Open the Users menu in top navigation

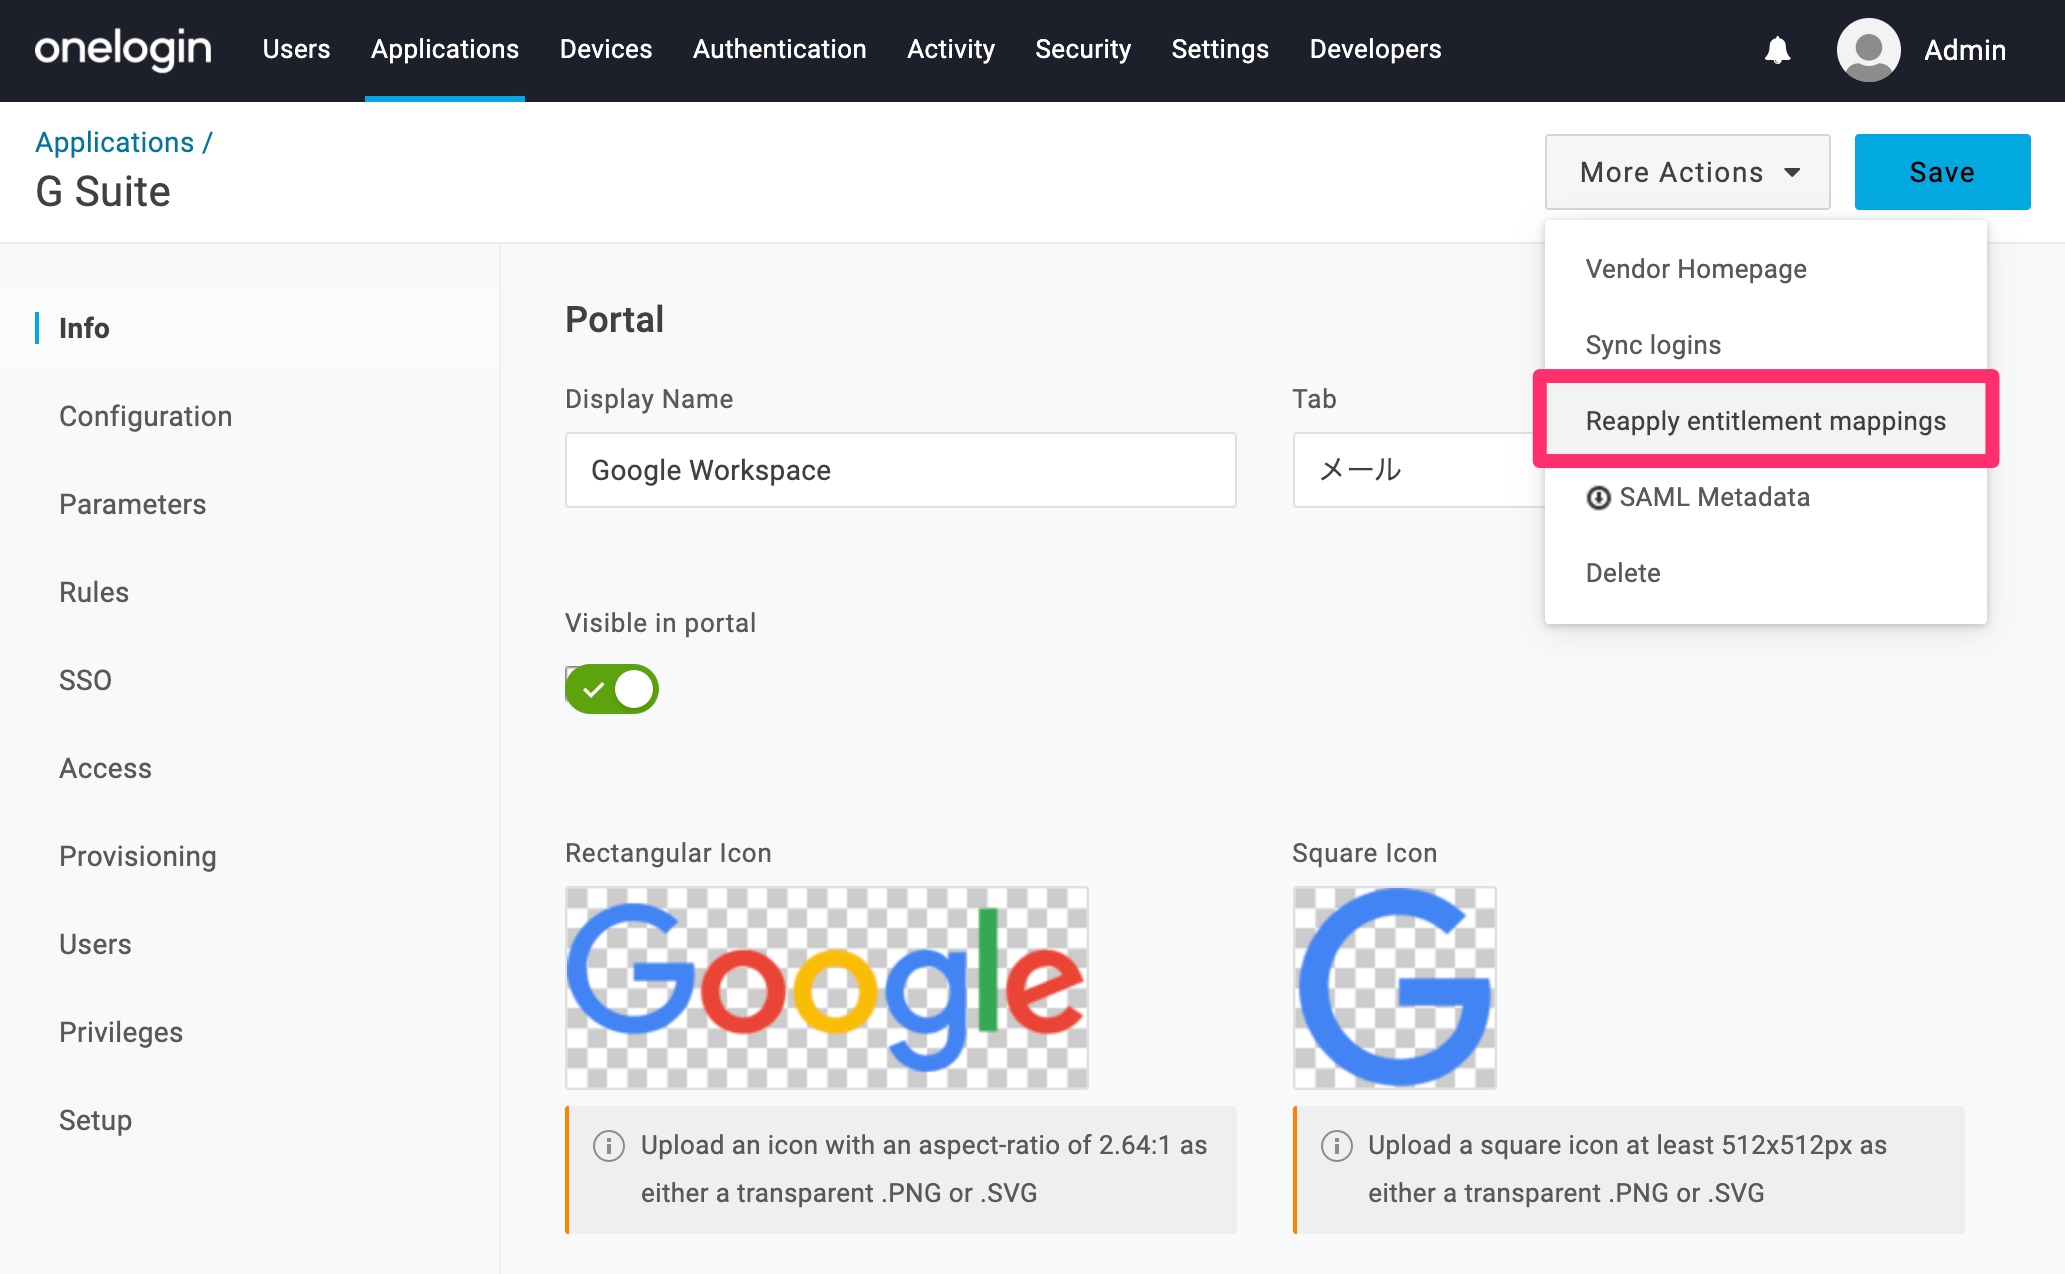[296, 49]
